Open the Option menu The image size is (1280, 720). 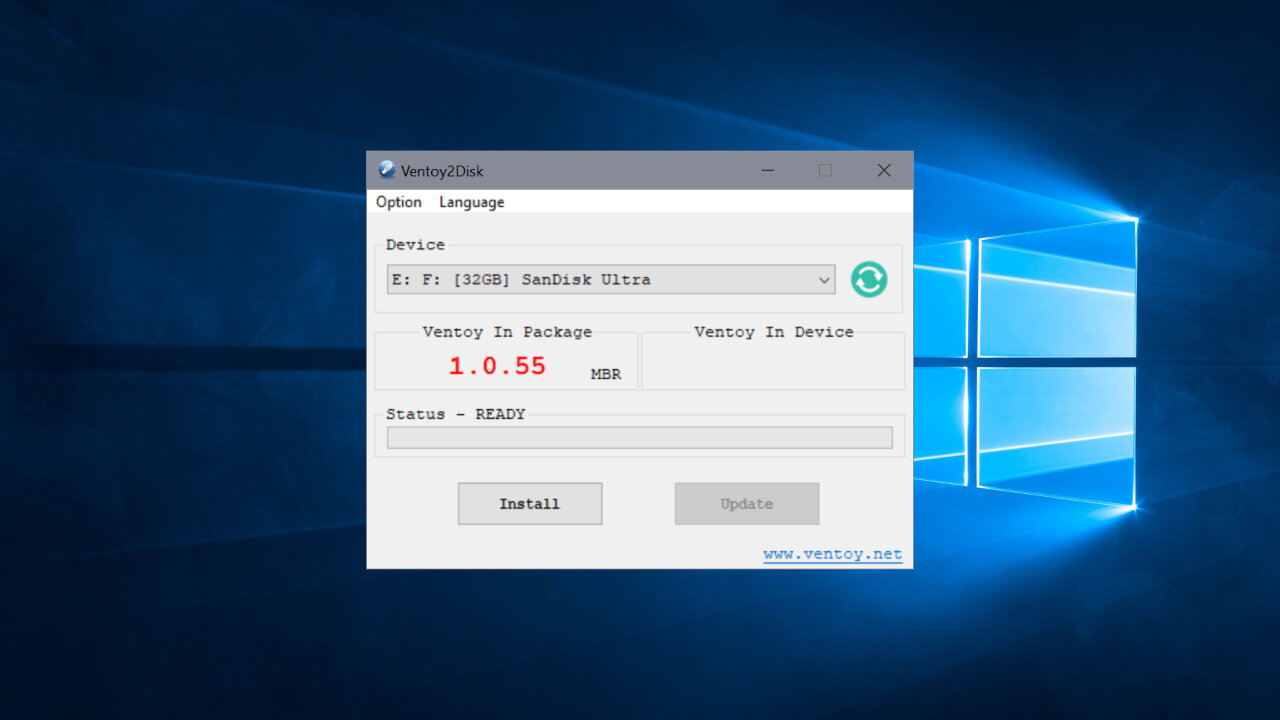[397, 202]
